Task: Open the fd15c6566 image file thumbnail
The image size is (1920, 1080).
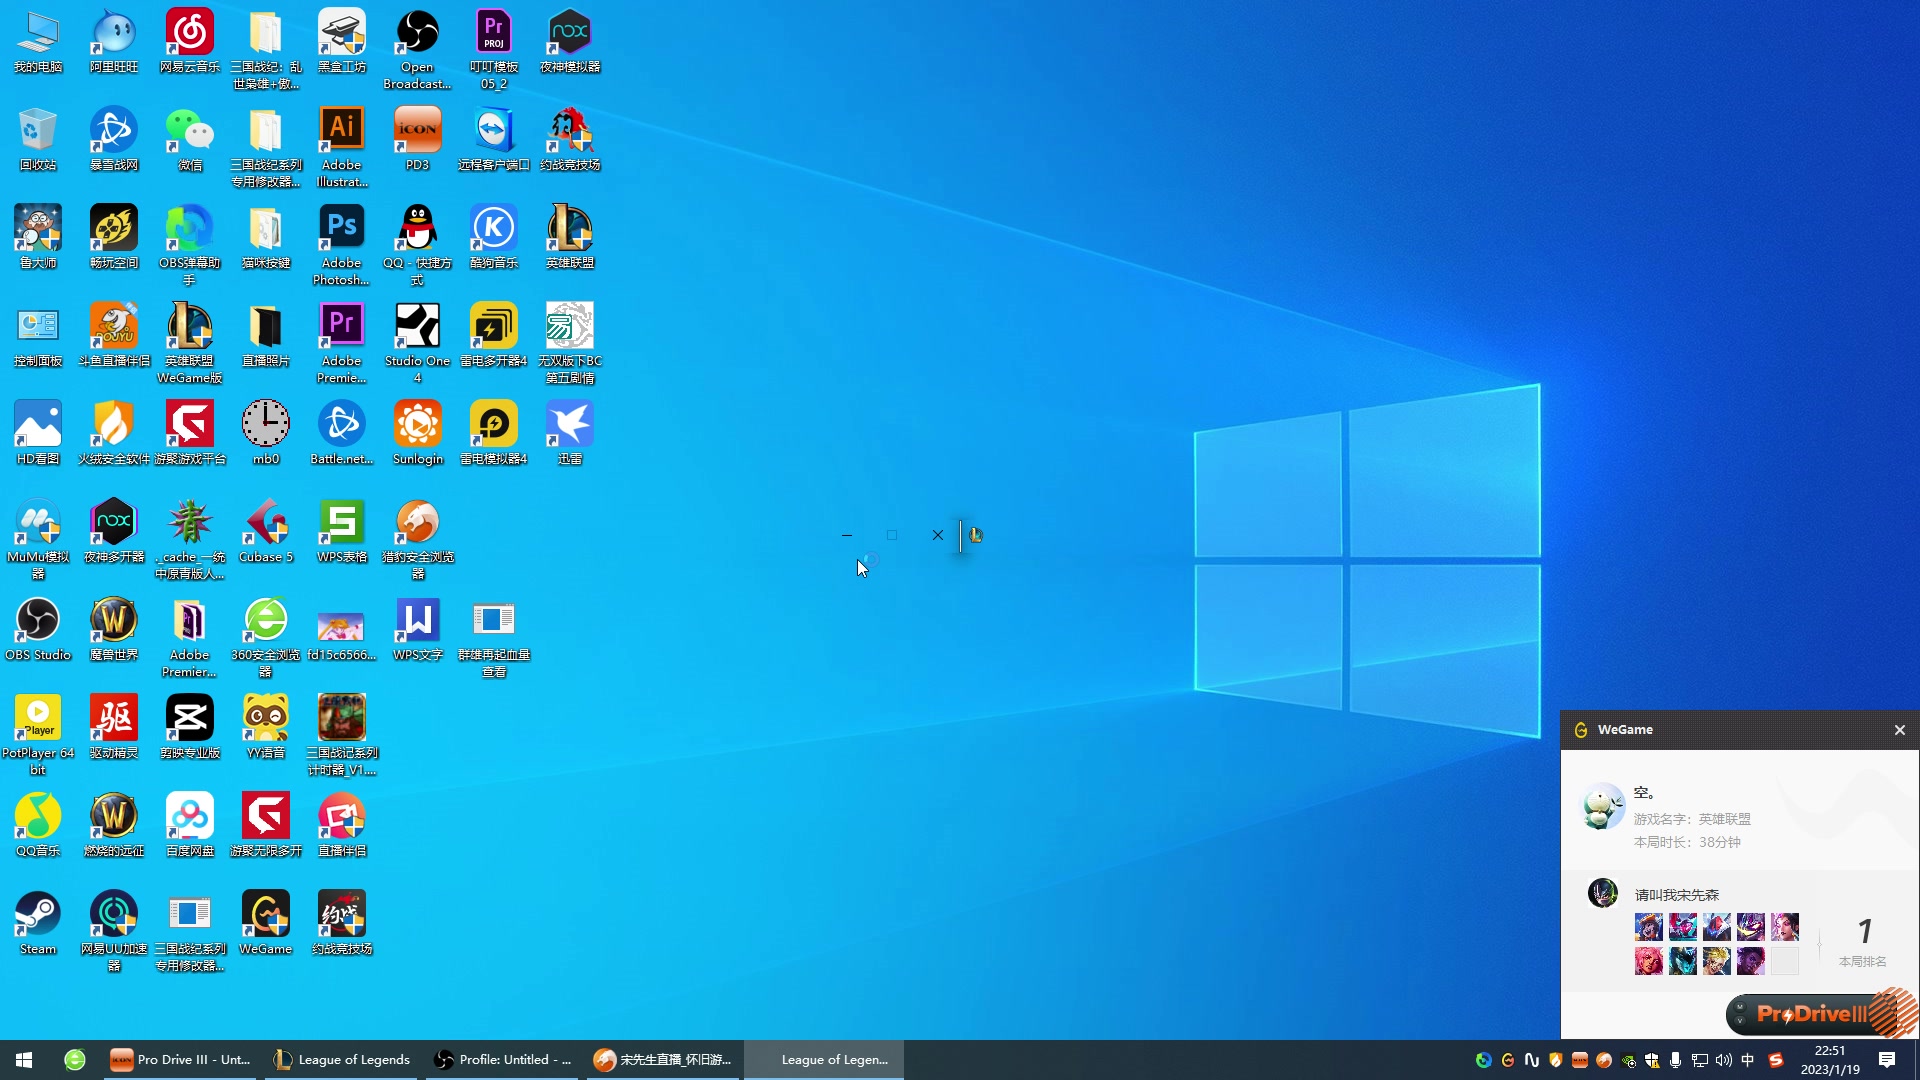Action: (x=341, y=626)
